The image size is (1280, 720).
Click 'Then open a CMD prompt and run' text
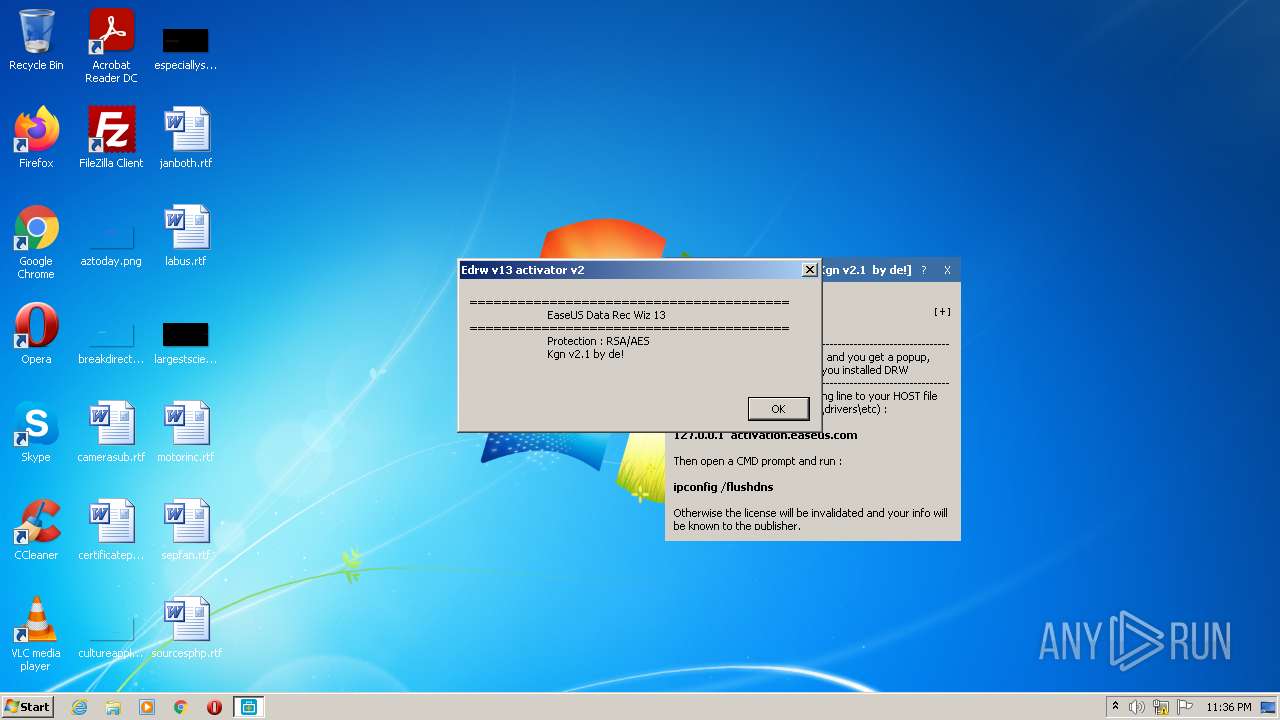[757, 461]
